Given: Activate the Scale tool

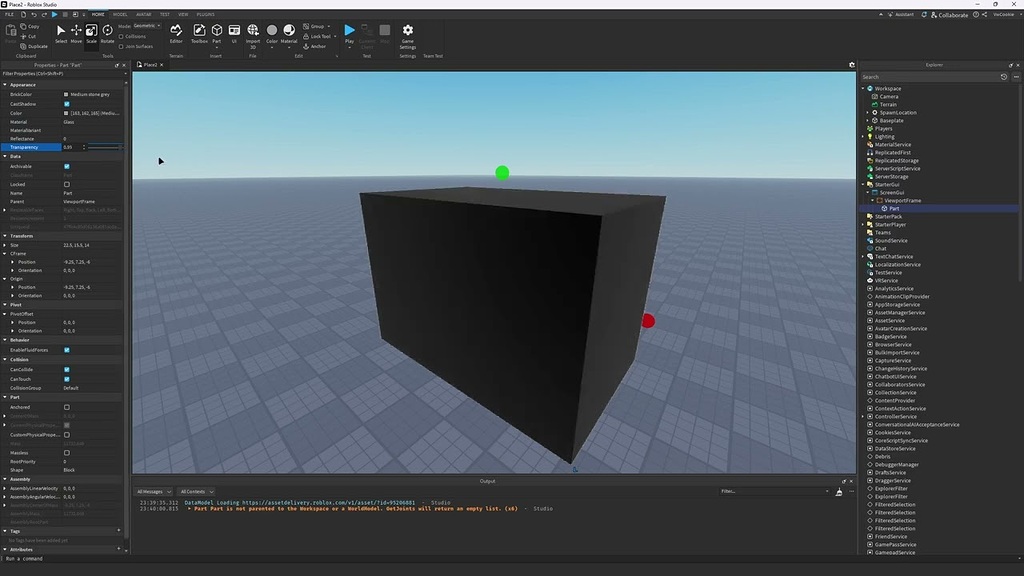Looking at the screenshot, I should (x=91, y=33).
